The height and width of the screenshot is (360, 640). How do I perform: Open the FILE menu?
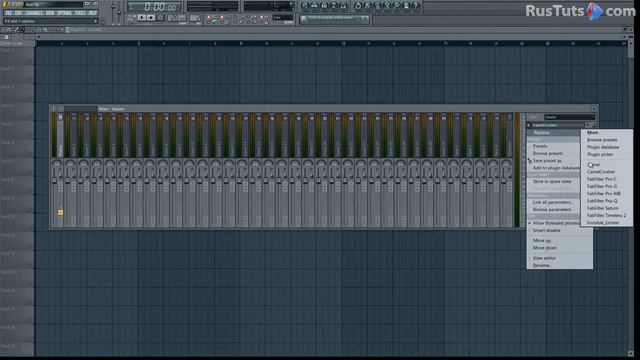click(9, 13)
